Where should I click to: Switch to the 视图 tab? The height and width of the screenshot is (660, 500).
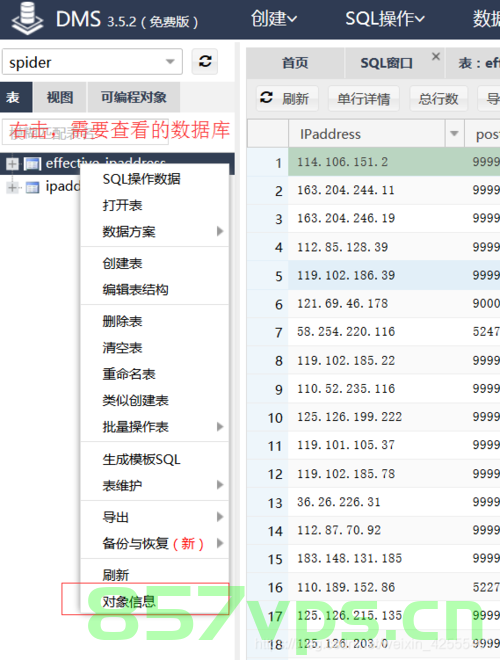60,97
